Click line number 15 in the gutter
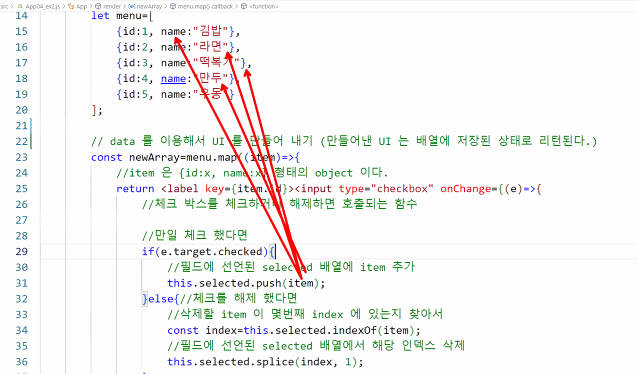Screen dimensions: 638x374 point(22,31)
